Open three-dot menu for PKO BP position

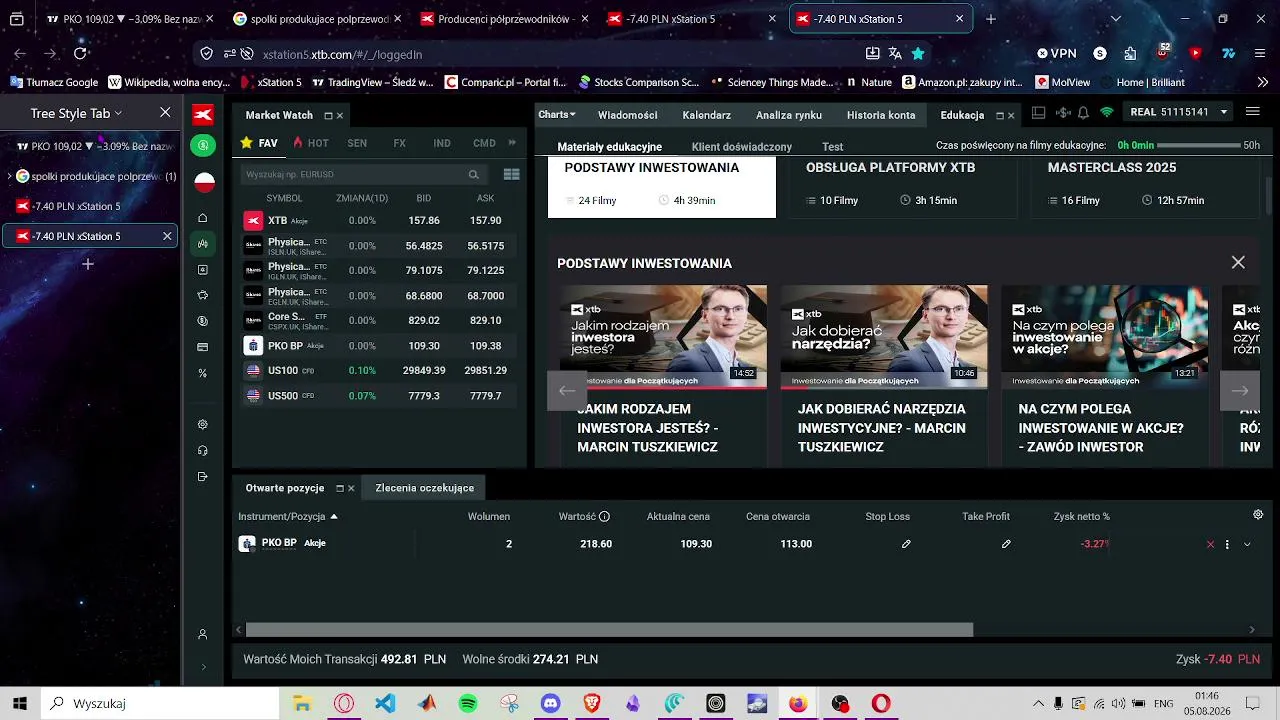[1227, 544]
